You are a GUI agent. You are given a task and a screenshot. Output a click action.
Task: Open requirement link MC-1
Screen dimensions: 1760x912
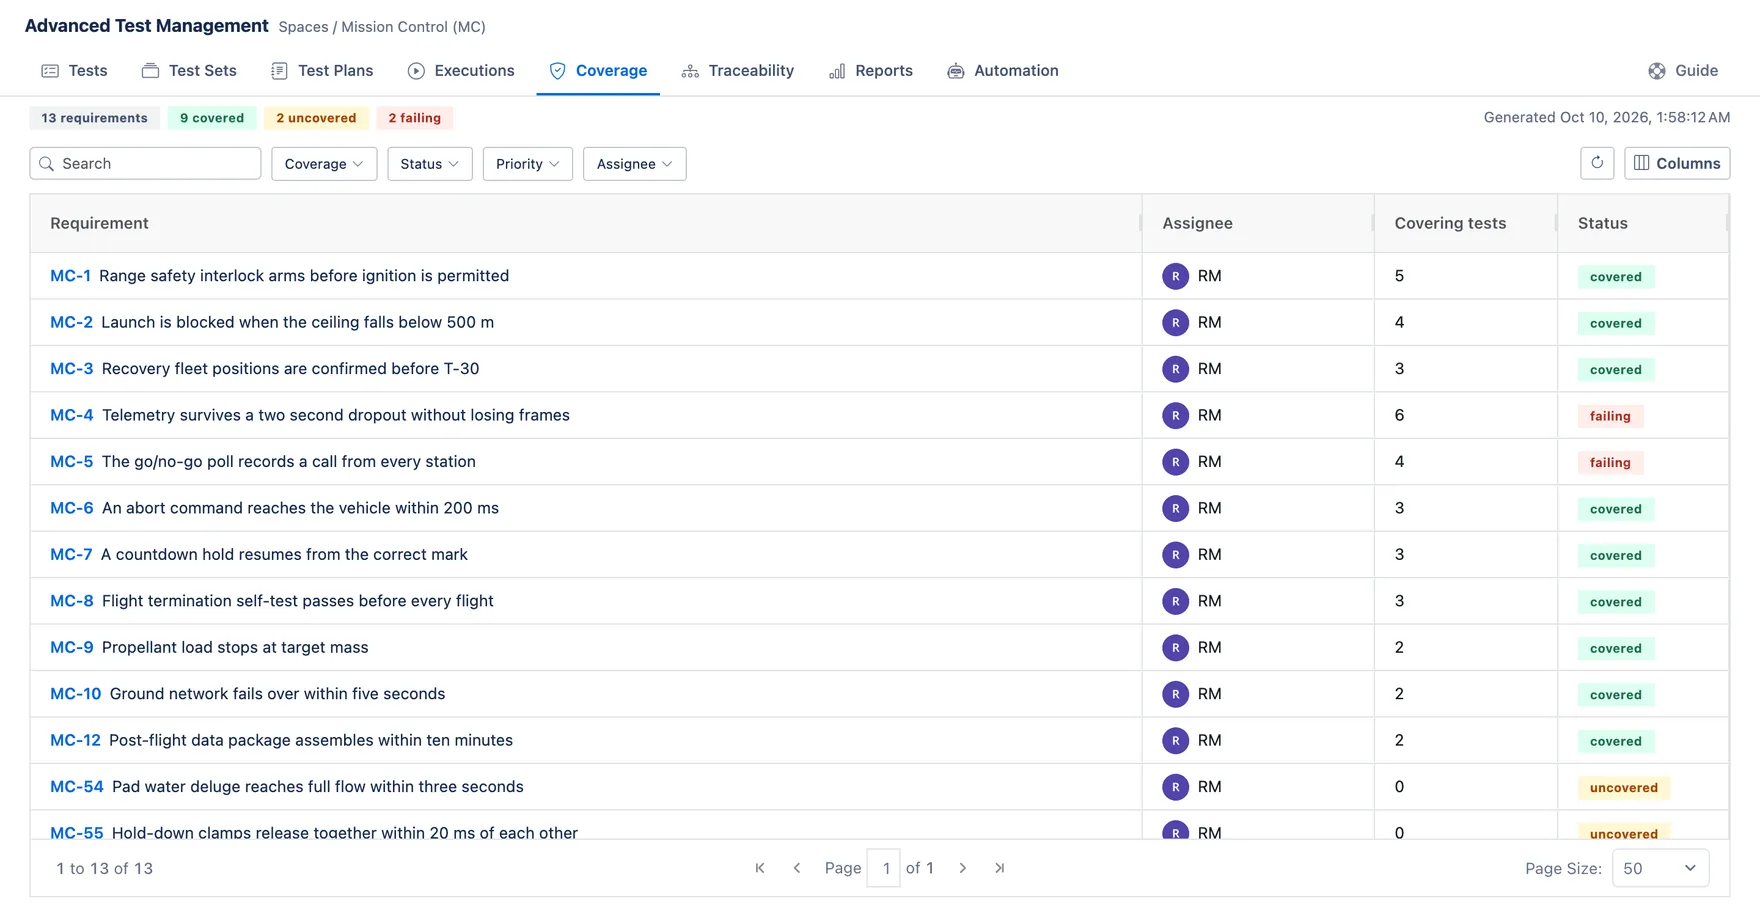coord(70,276)
